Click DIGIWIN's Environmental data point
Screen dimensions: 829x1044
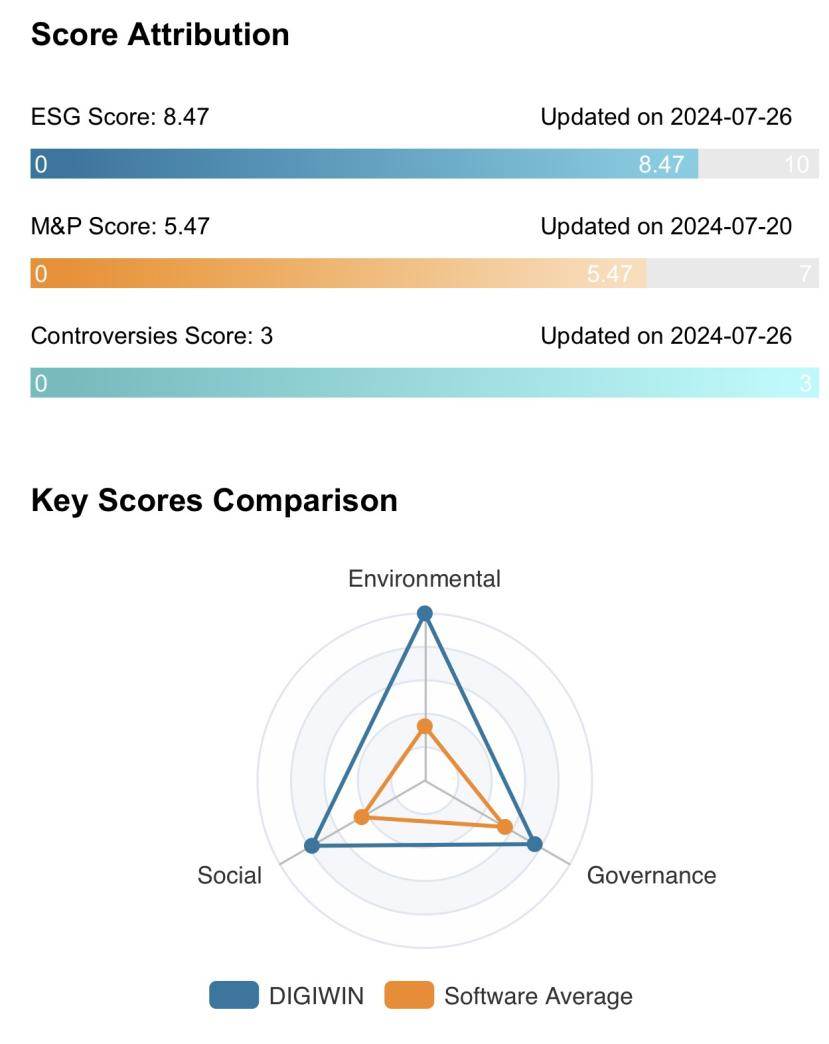point(425,613)
